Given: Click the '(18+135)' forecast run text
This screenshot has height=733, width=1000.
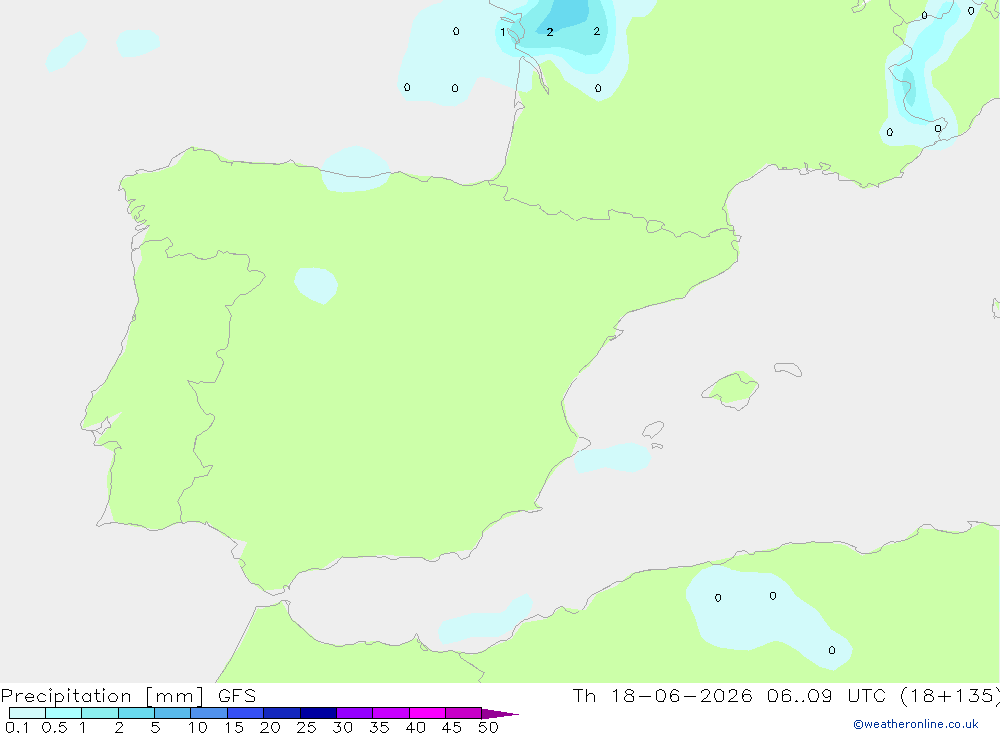Looking at the screenshot, I should click(950, 696).
